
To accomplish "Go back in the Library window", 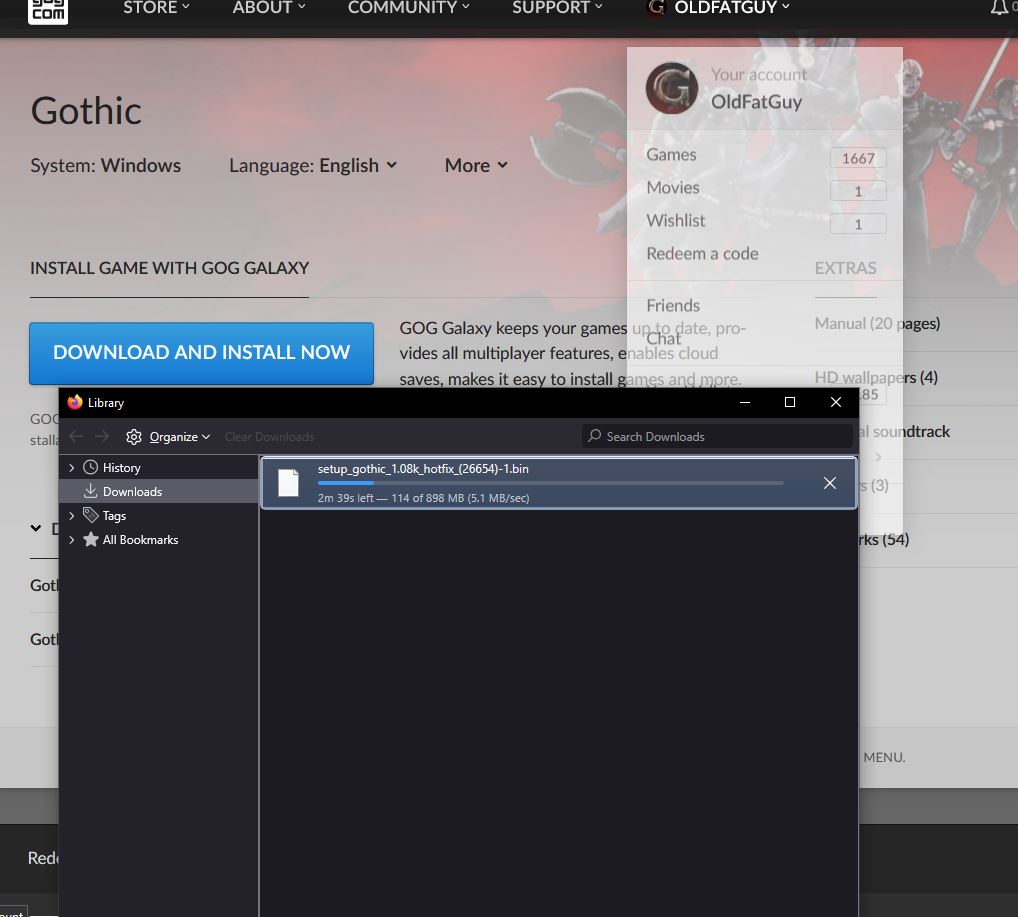I will pyautogui.click(x=76, y=436).
